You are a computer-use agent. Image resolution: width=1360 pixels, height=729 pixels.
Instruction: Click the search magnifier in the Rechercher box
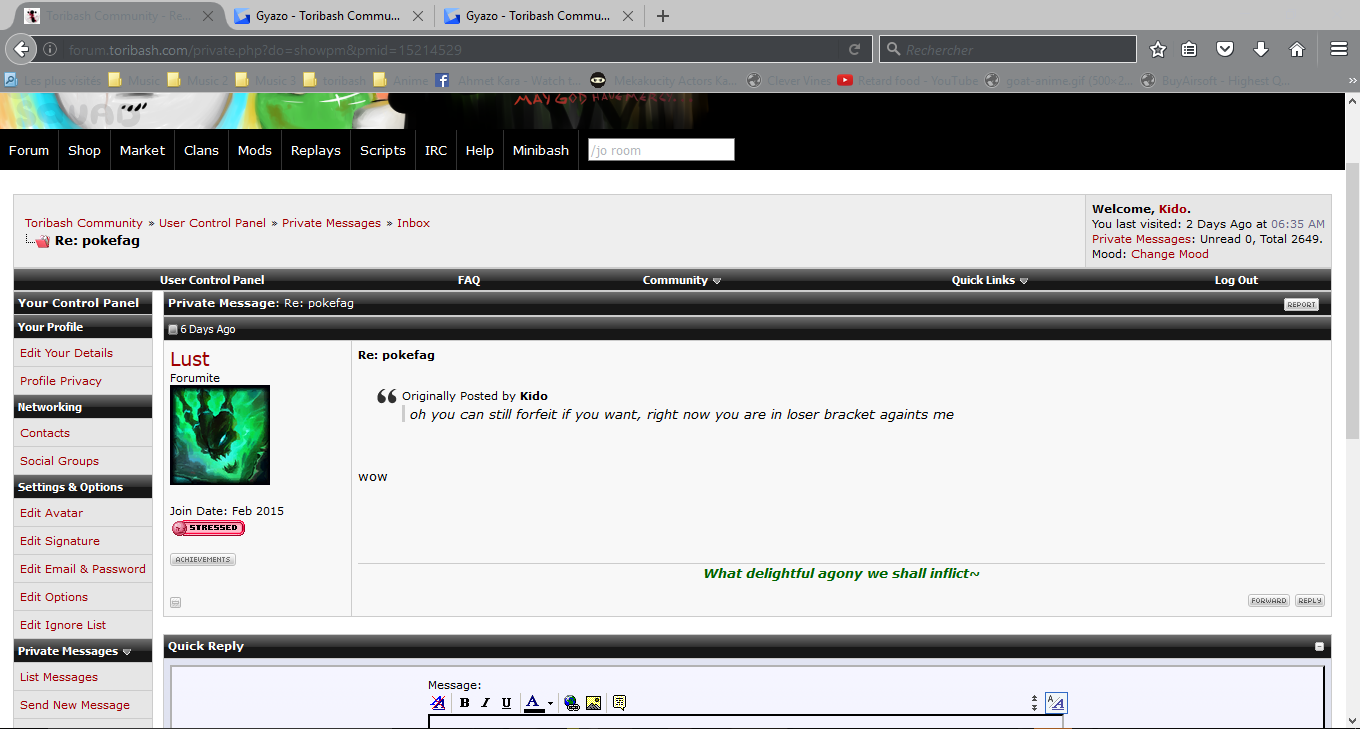coord(893,49)
